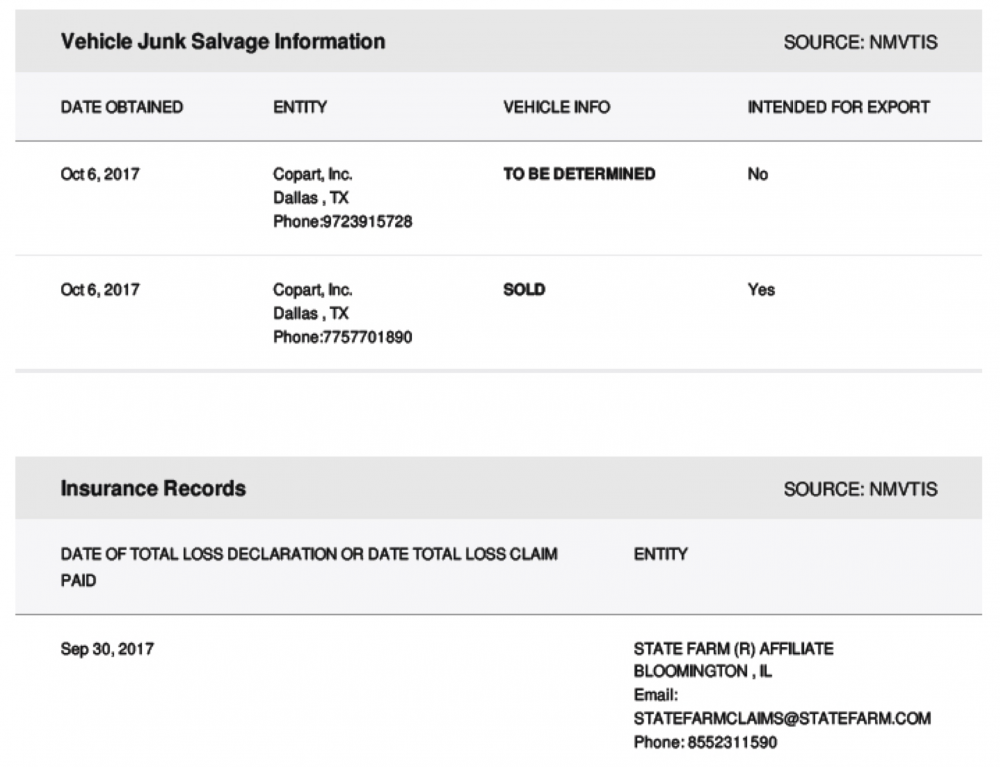Click the Vehicle Junk Salvage Information heading
The width and height of the screenshot is (1000, 767).
[x=223, y=42]
